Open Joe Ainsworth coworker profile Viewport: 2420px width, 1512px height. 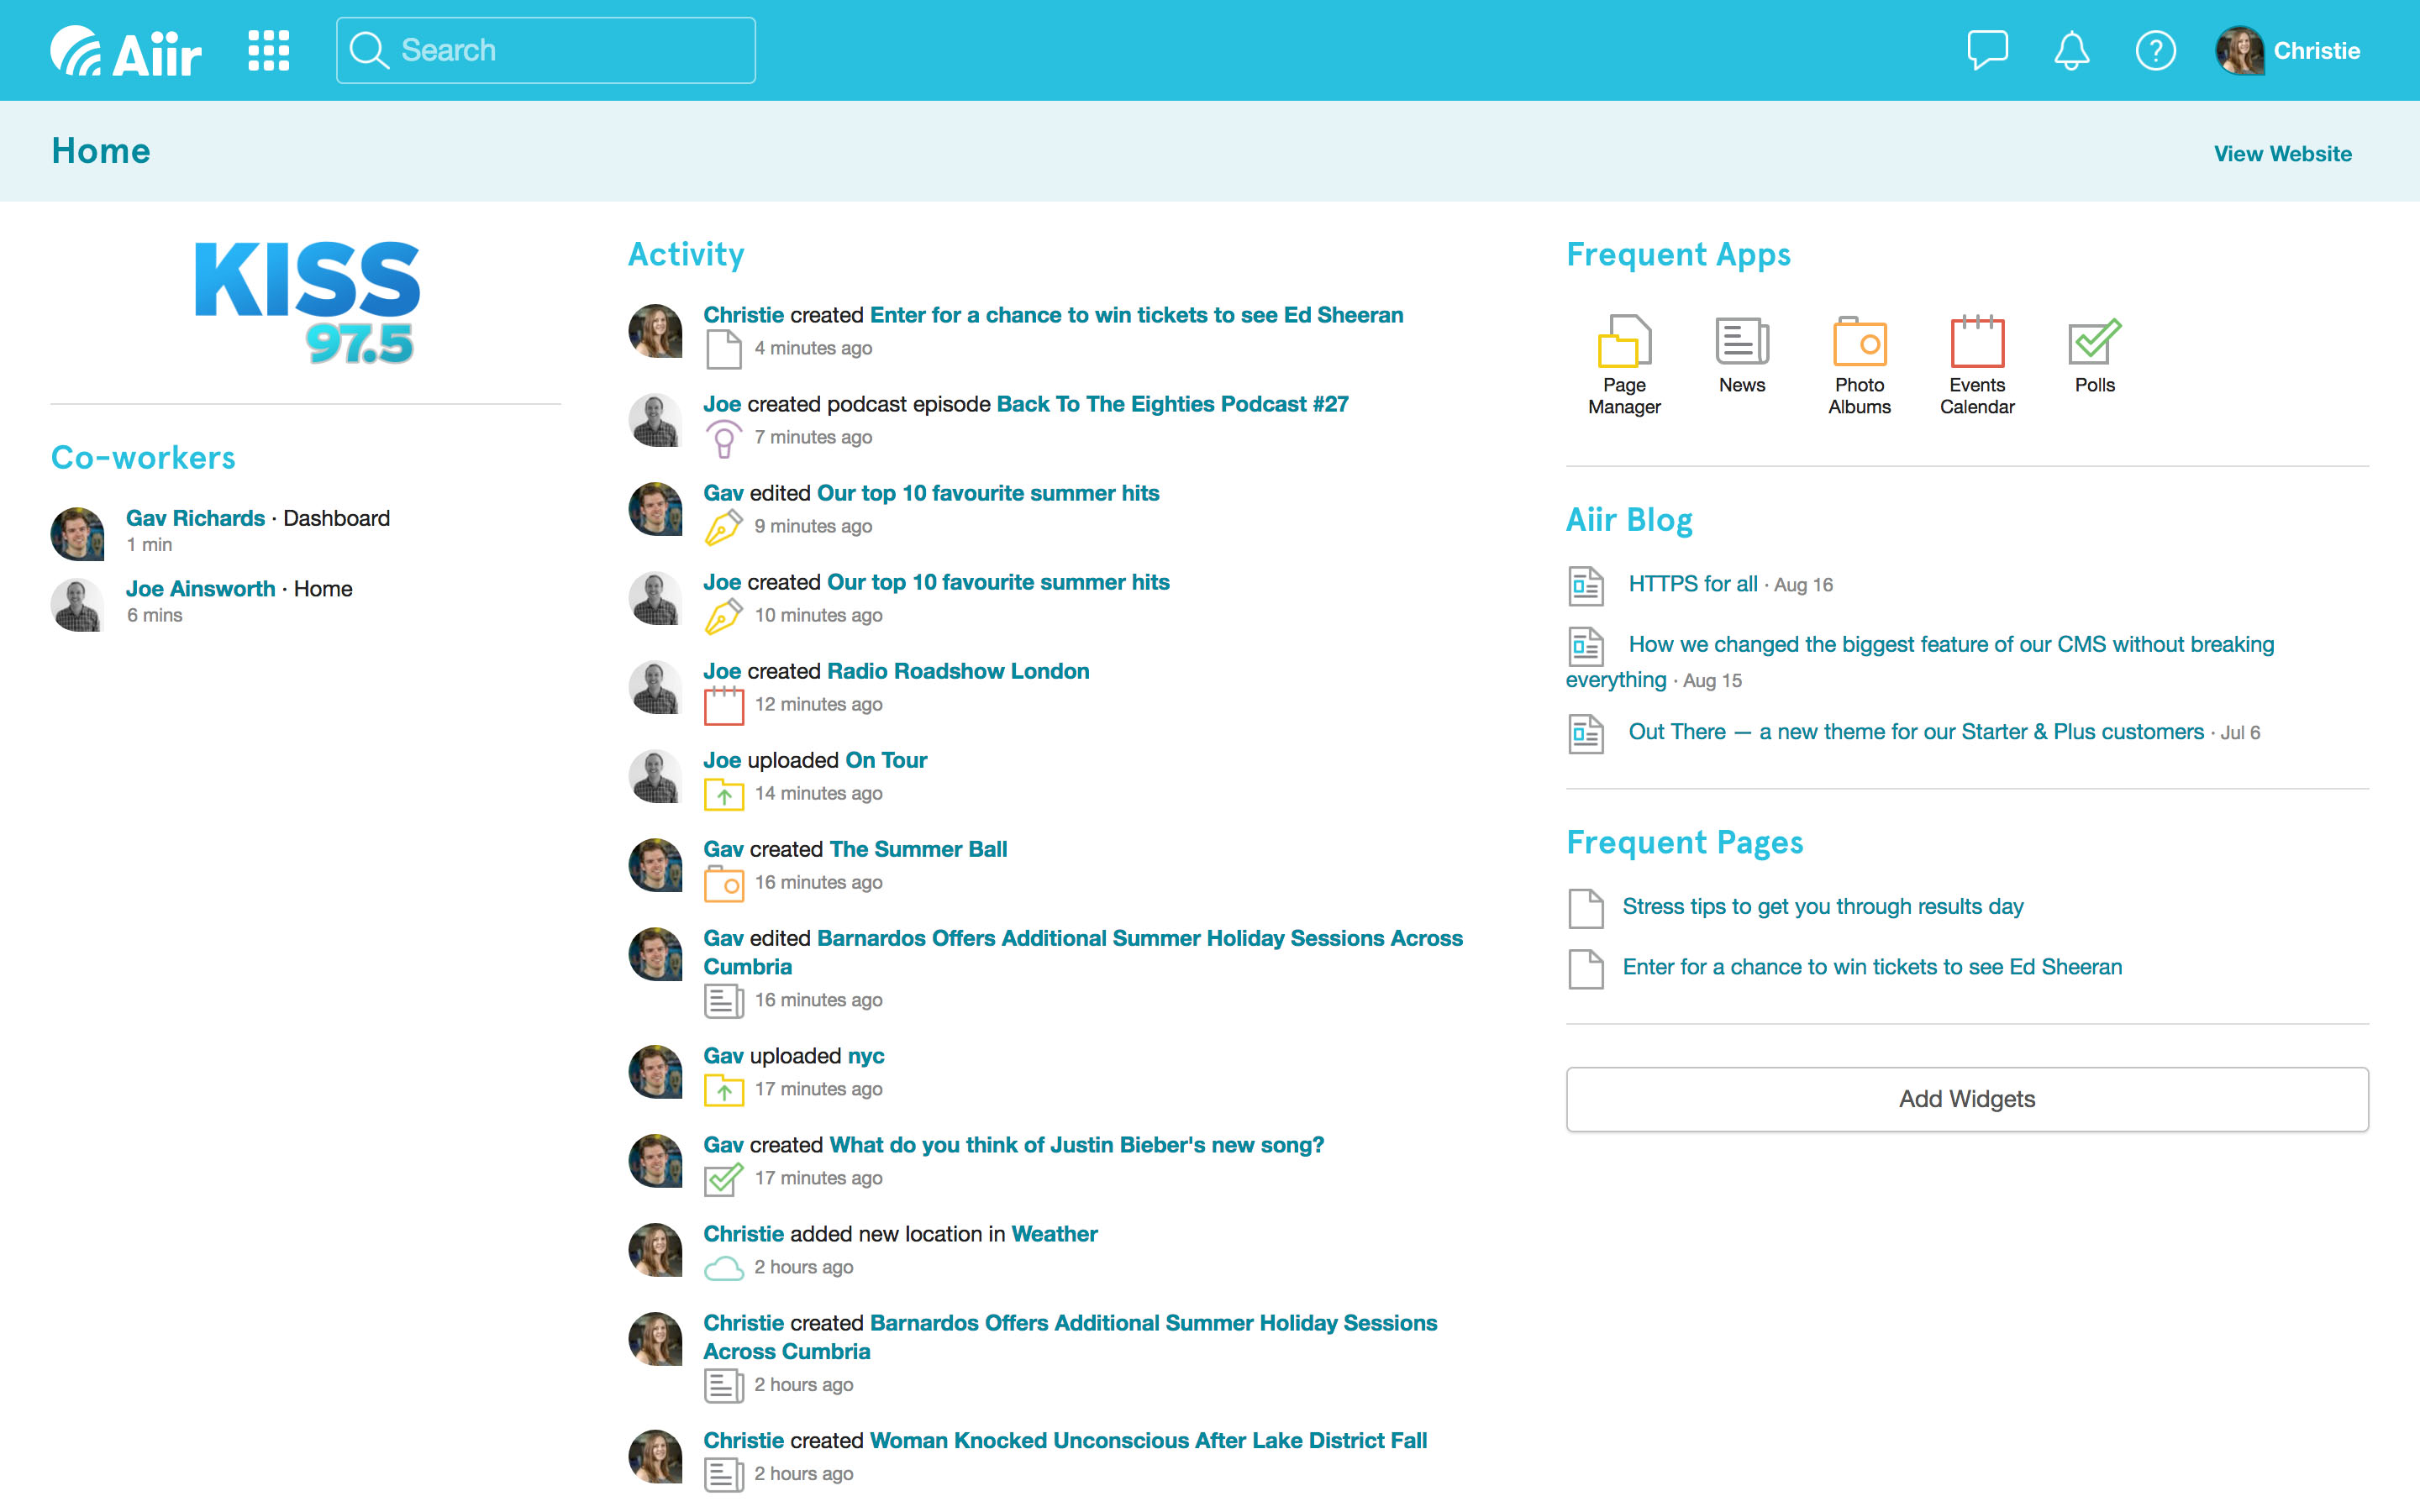pyautogui.click(x=200, y=589)
